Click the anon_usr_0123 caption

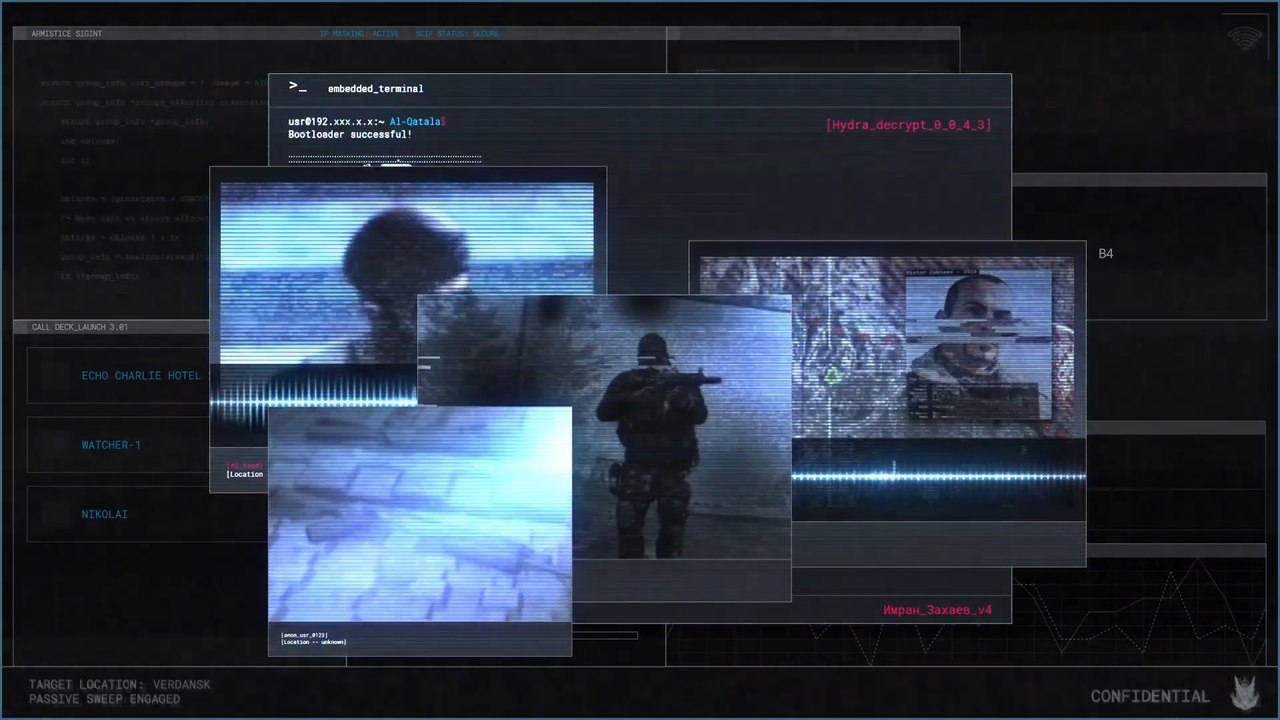pyautogui.click(x=304, y=635)
